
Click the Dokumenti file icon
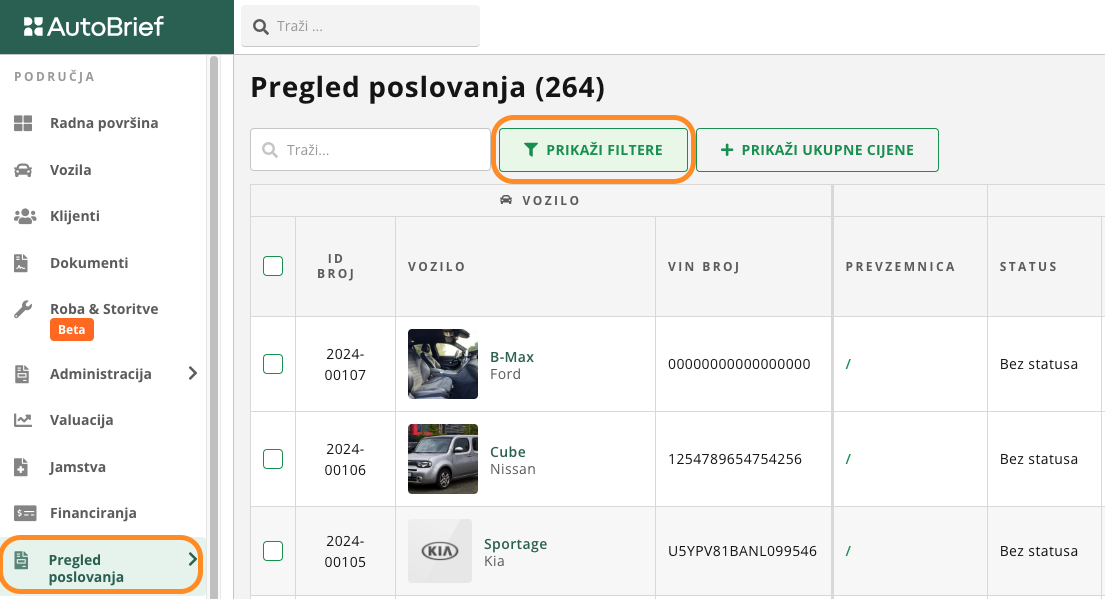[23, 263]
